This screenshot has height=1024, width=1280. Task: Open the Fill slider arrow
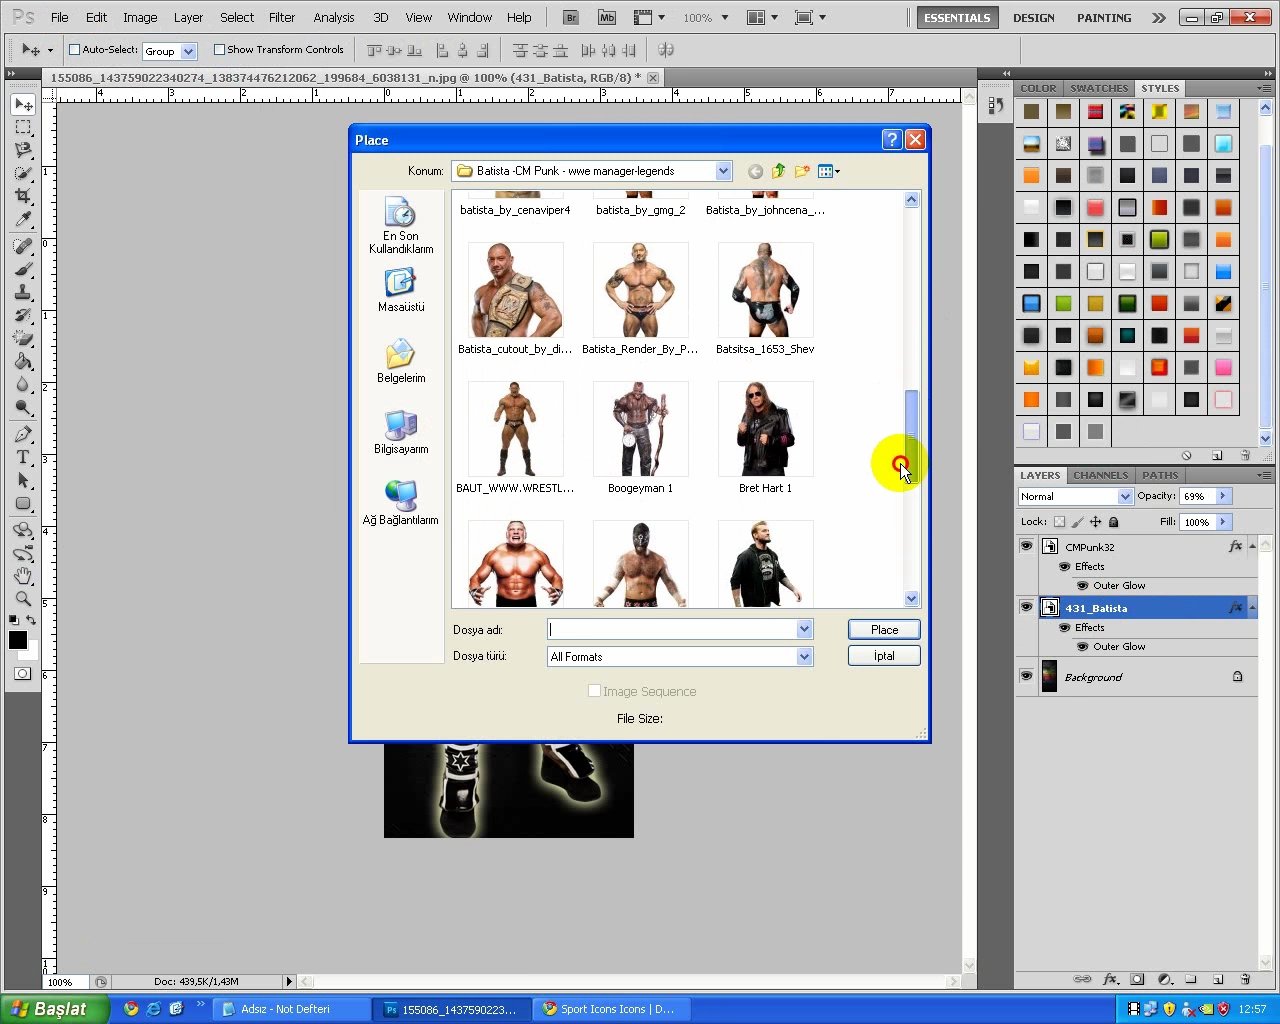coord(1223,522)
